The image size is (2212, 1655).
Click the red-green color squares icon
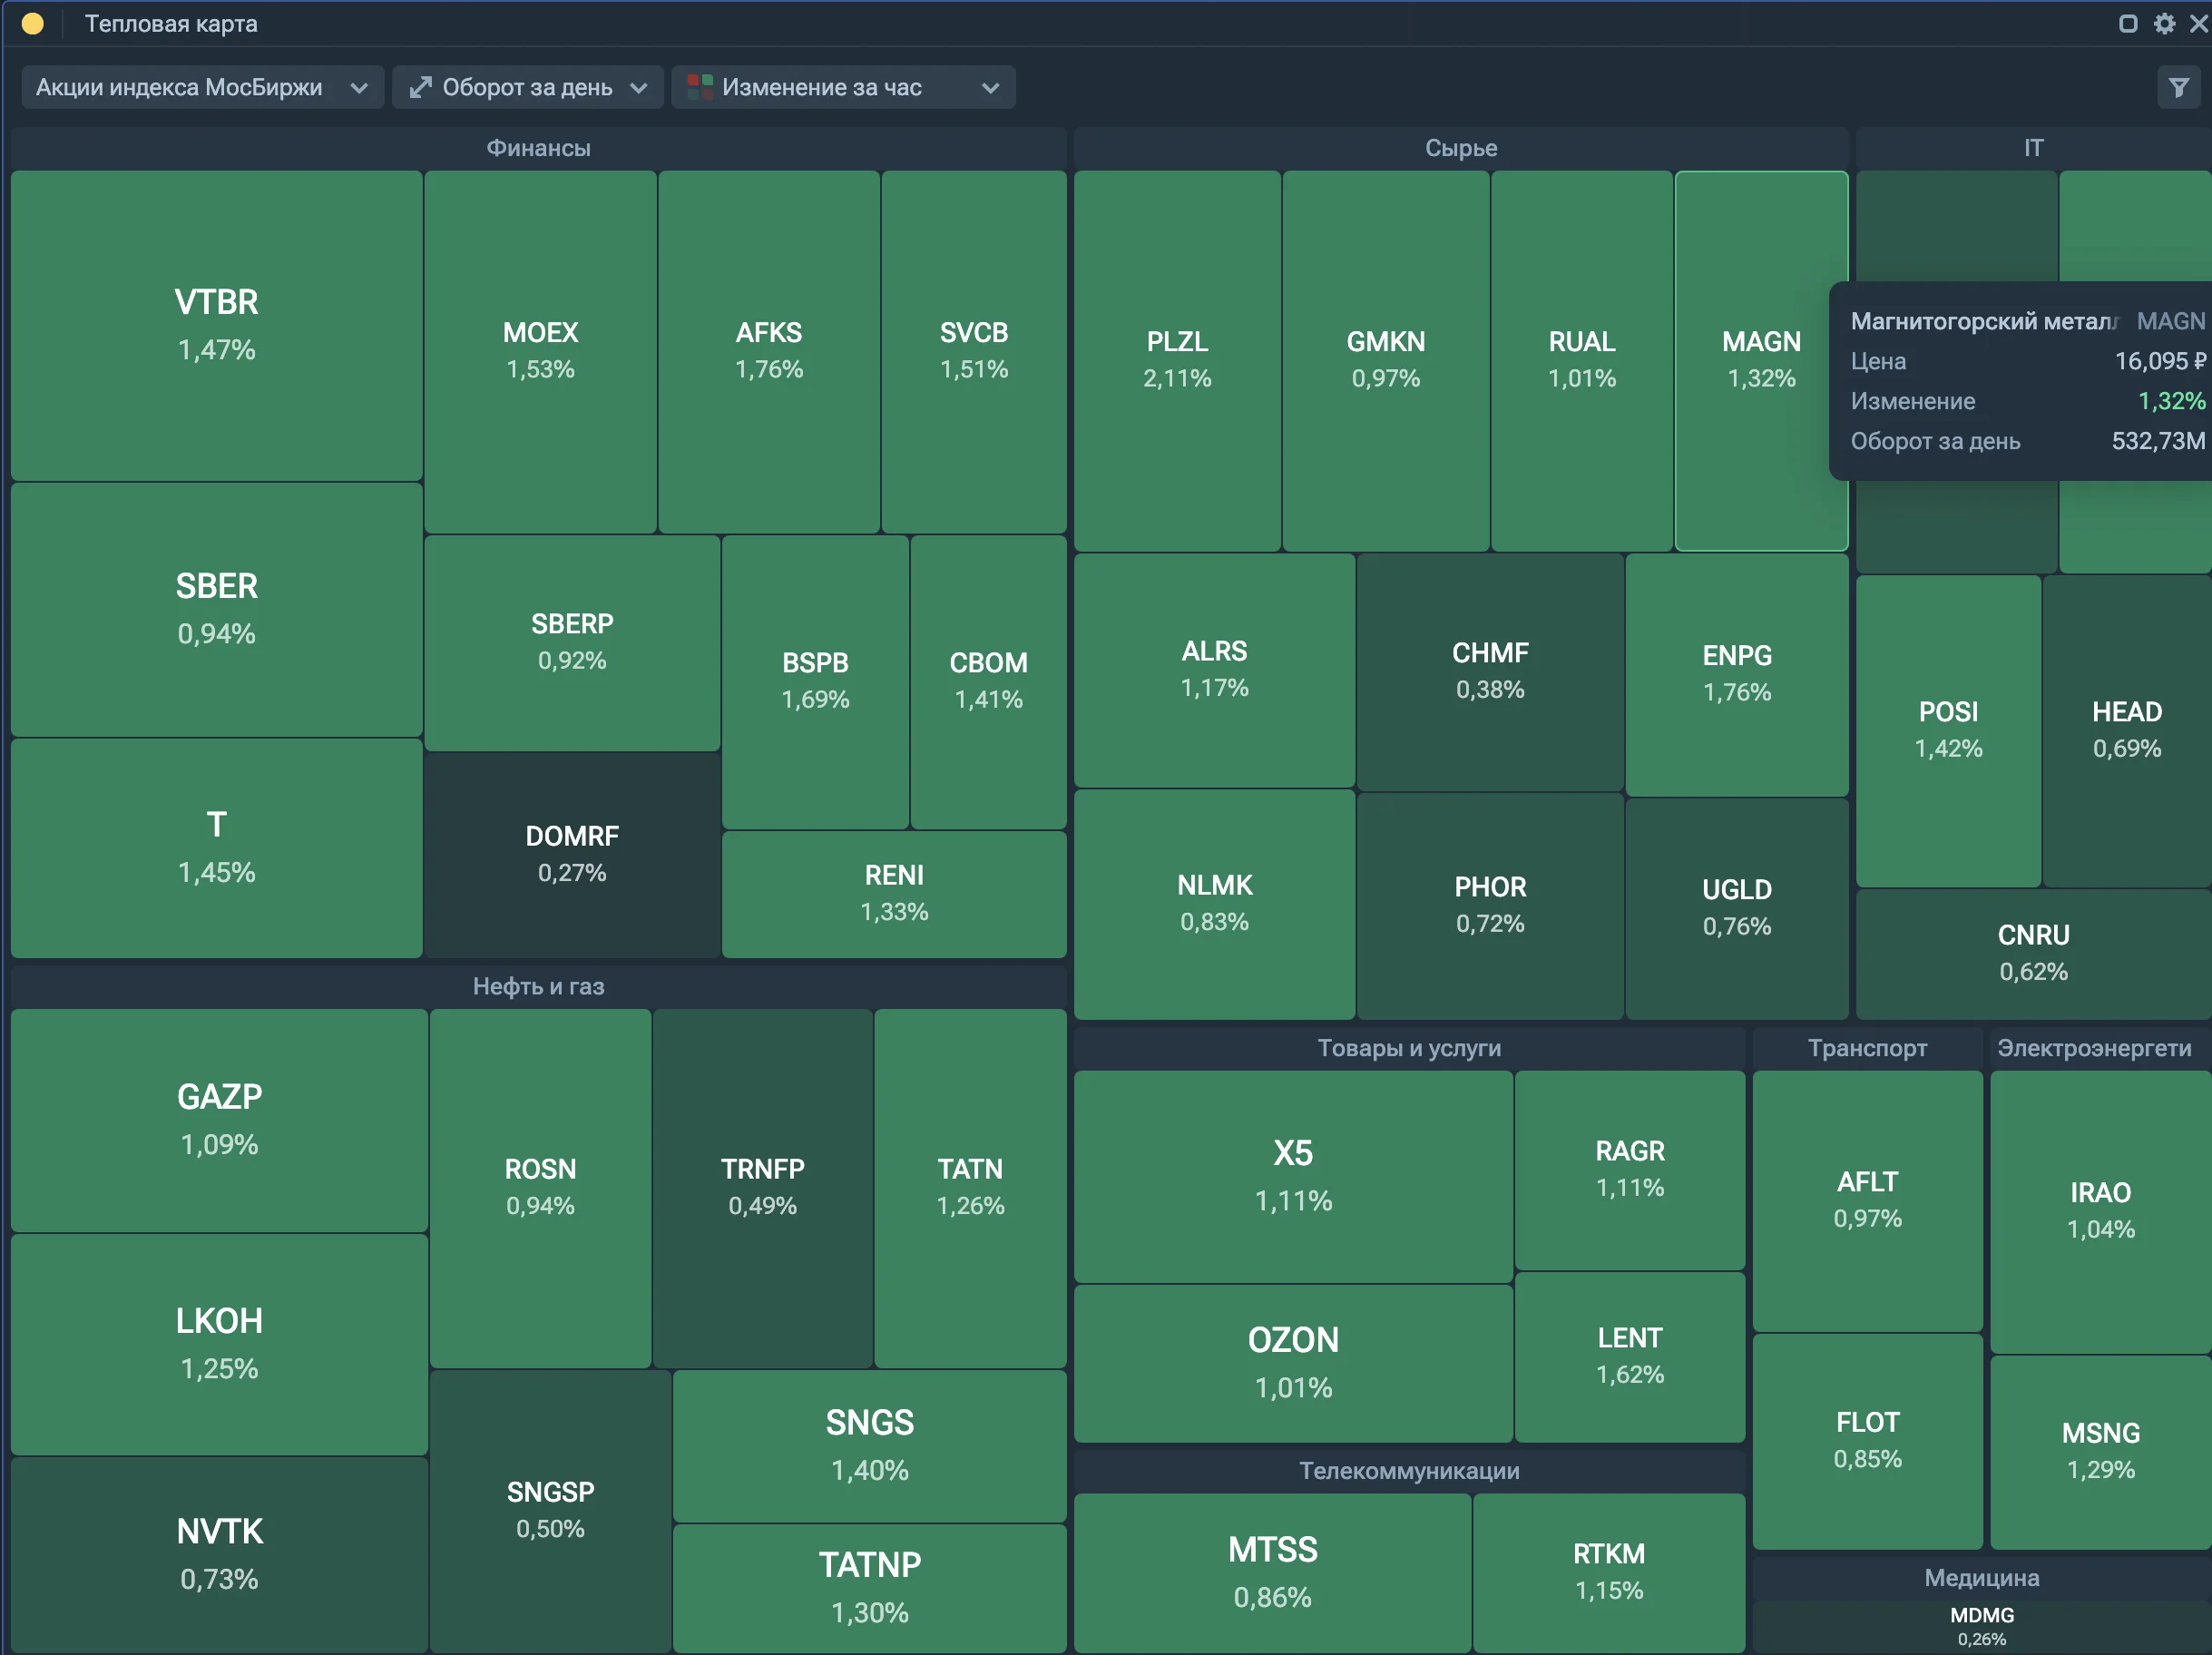pyautogui.click(x=700, y=87)
